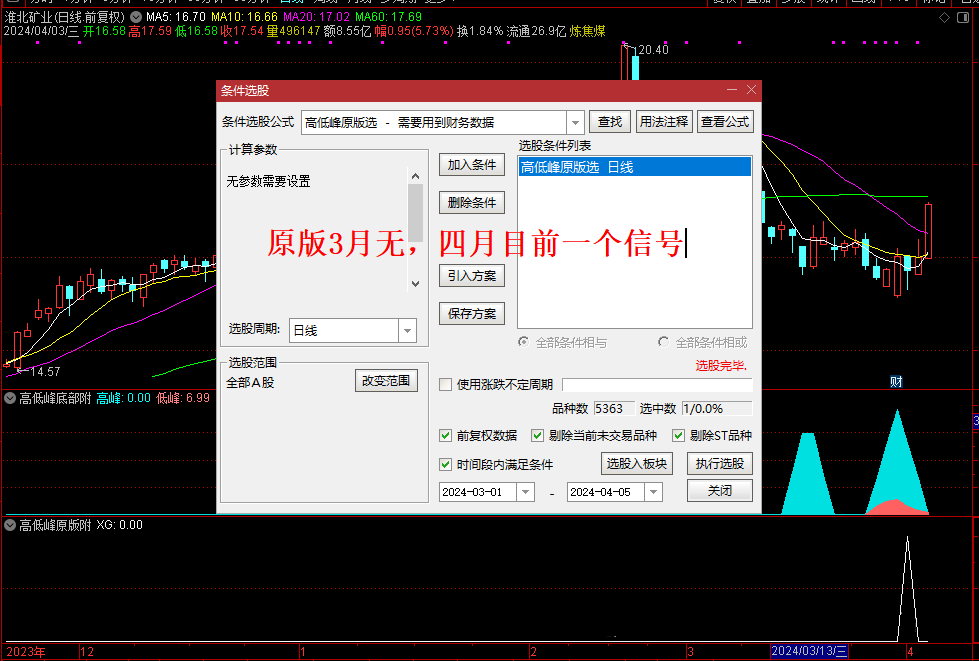Minimize the 条件选股 dialog
Screen dimensions: 979x661
pyautogui.click(x=732, y=90)
